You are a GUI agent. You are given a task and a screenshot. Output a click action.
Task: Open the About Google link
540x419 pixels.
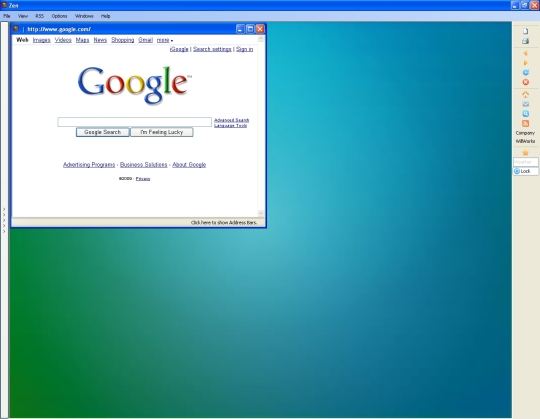pyautogui.click(x=189, y=165)
